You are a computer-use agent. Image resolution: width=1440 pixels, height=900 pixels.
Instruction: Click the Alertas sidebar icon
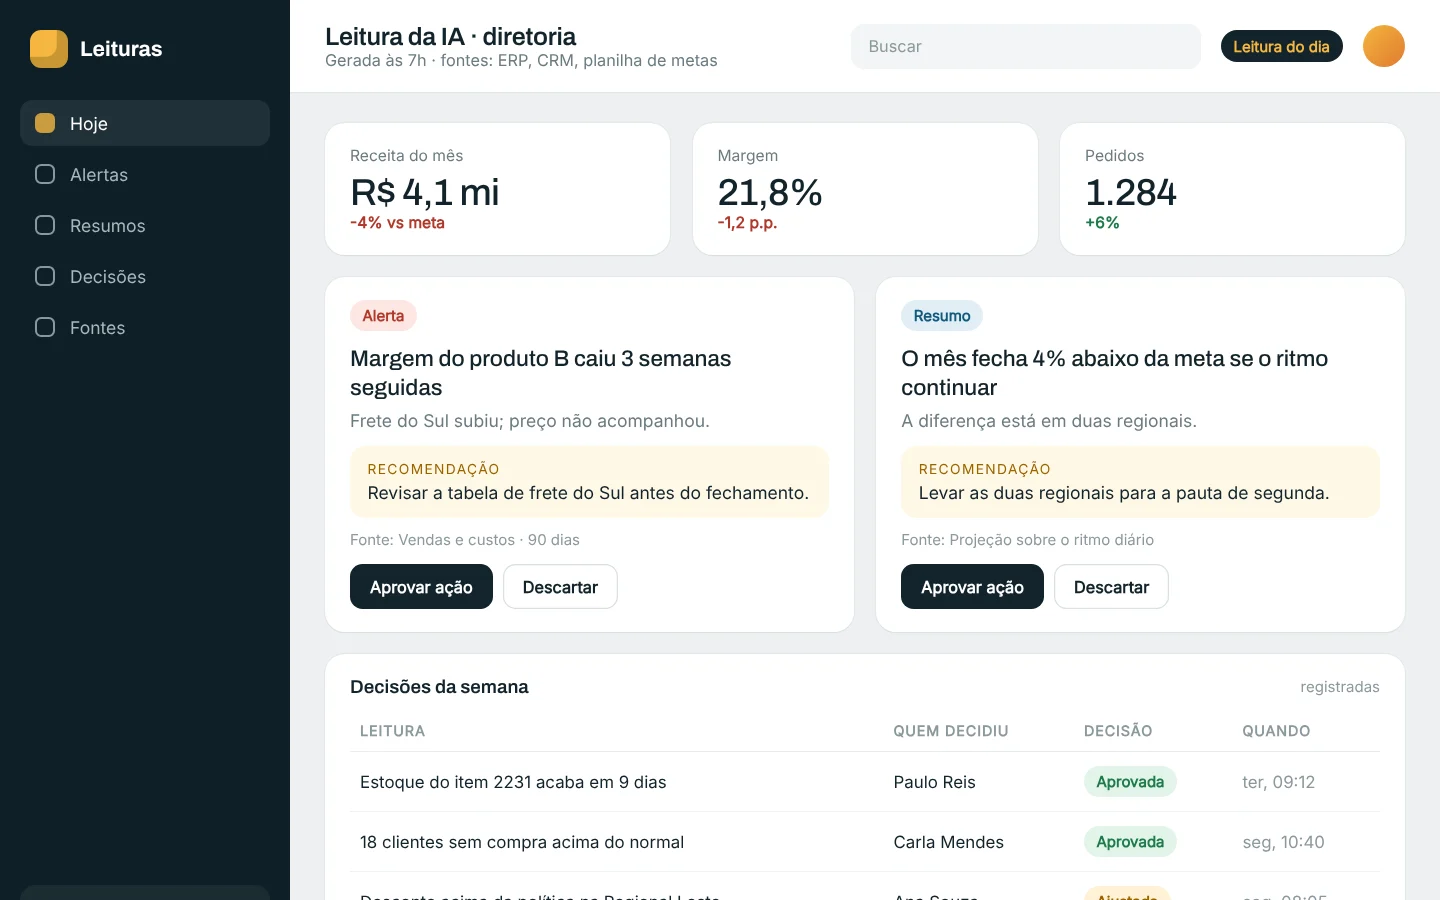pos(45,174)
